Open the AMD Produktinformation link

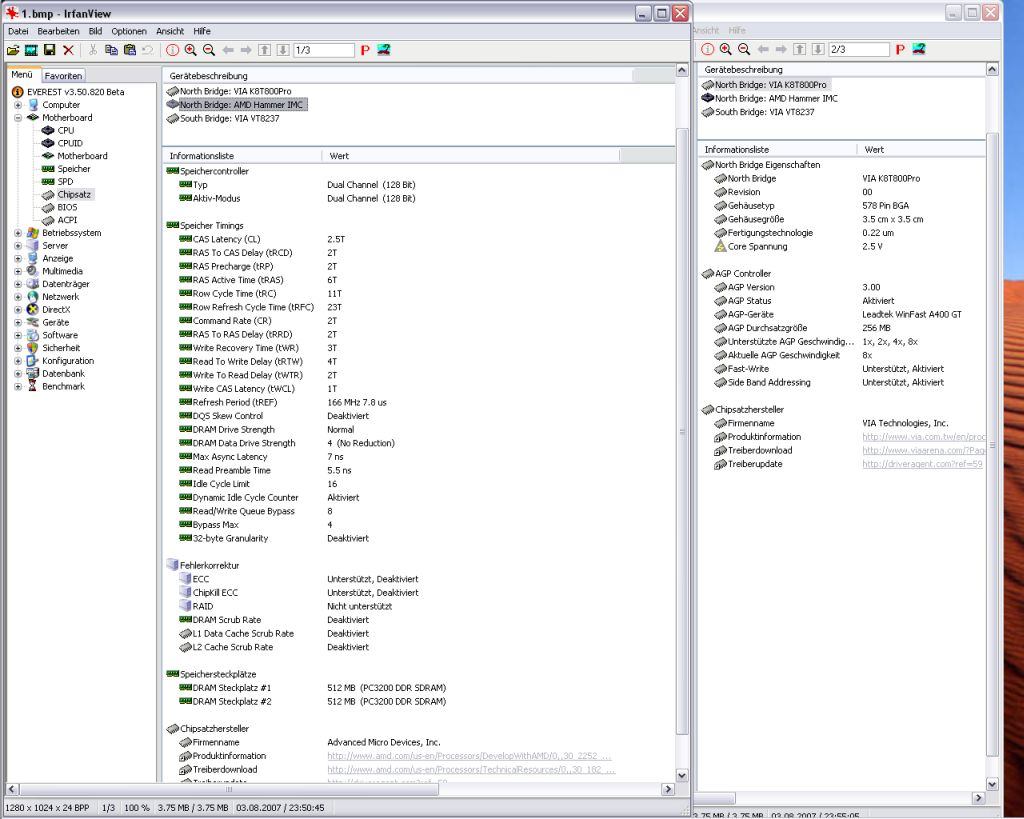pos(469,756)
